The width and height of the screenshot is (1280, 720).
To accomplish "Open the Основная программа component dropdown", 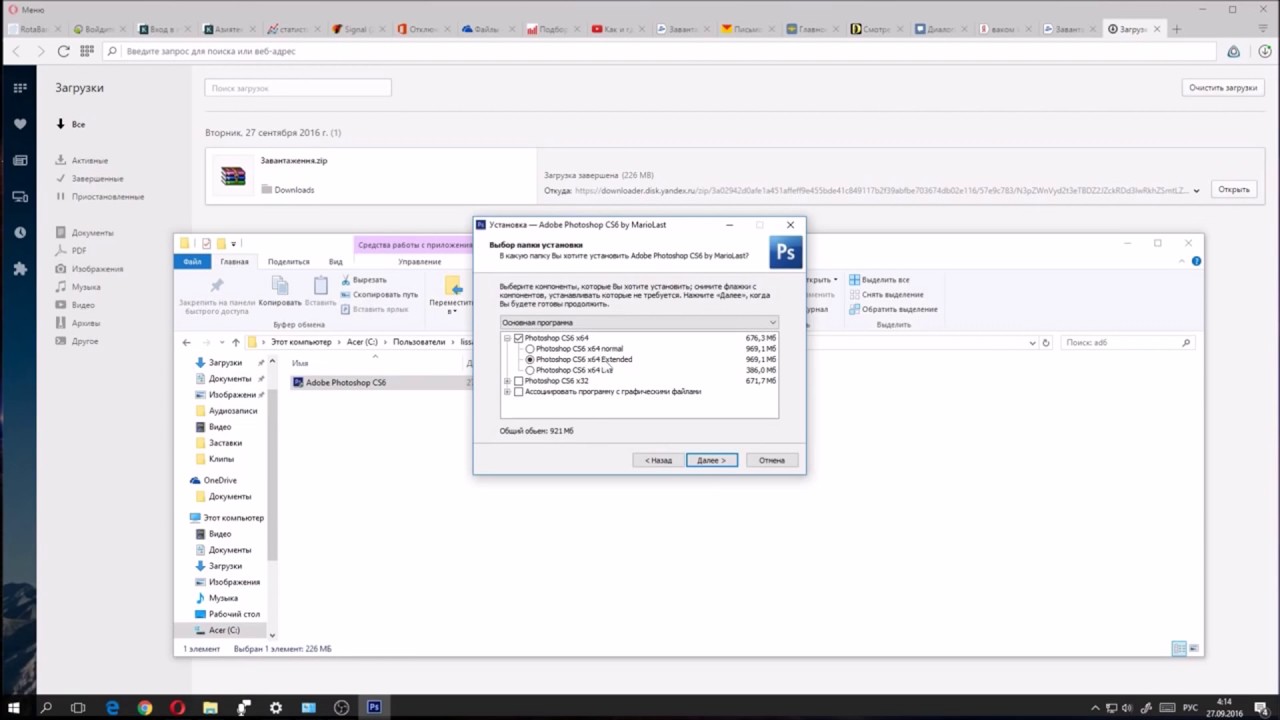I will click(639, 323).
